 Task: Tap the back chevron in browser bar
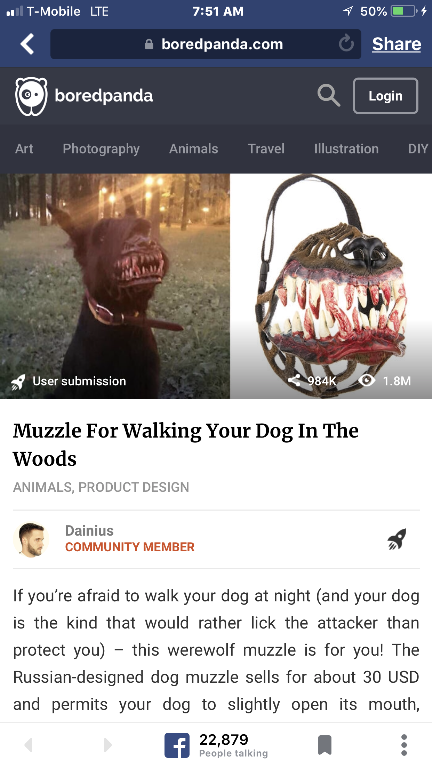pos(27,44)
